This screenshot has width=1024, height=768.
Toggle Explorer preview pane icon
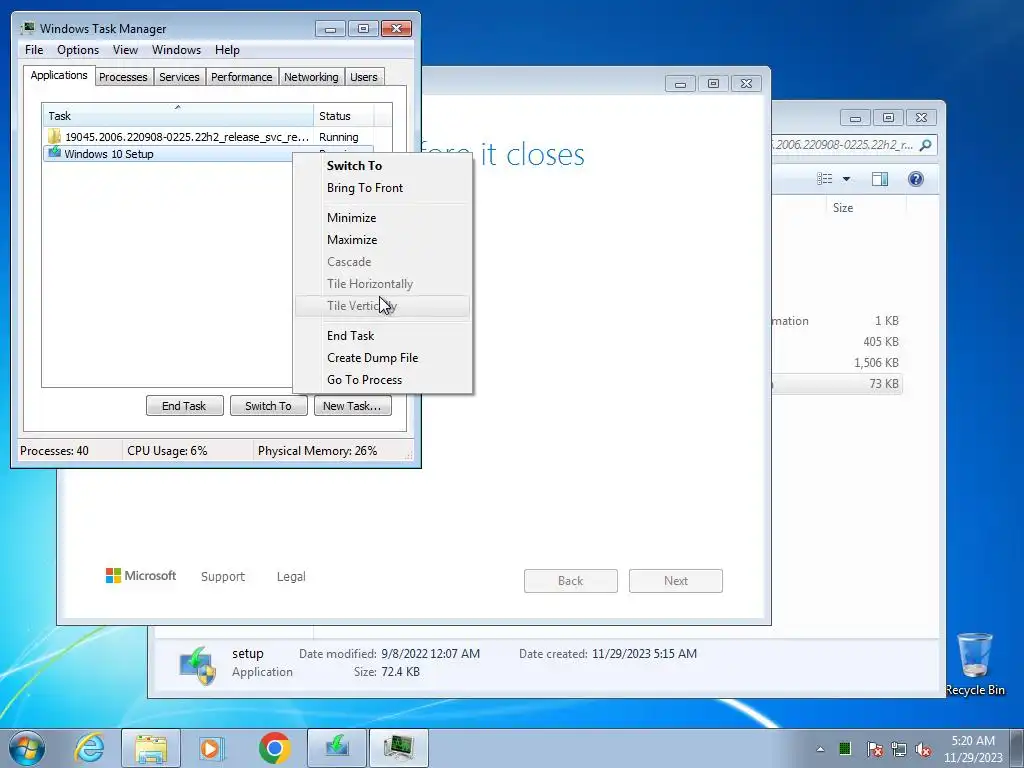[880, 179]
